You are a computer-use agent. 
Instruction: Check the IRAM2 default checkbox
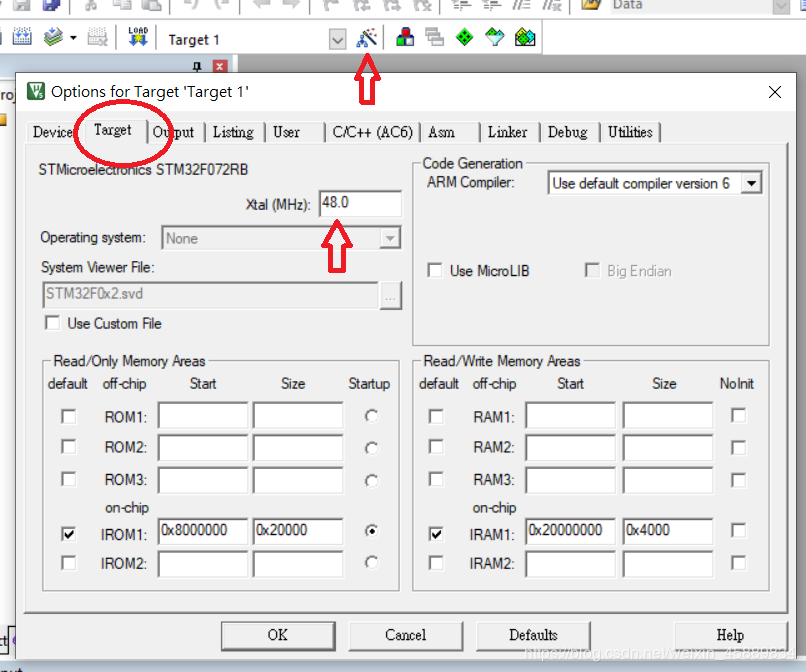[x=436, y=562]
